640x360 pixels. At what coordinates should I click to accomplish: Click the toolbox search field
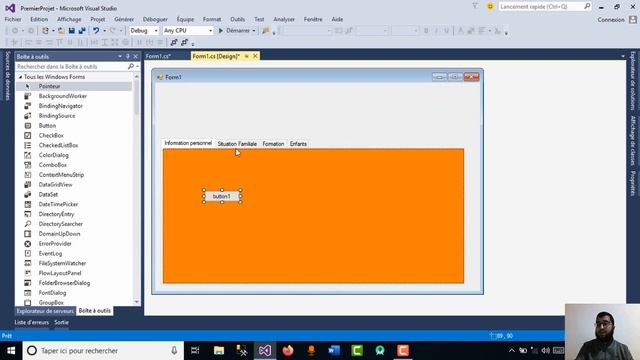[x=72, y=66]
